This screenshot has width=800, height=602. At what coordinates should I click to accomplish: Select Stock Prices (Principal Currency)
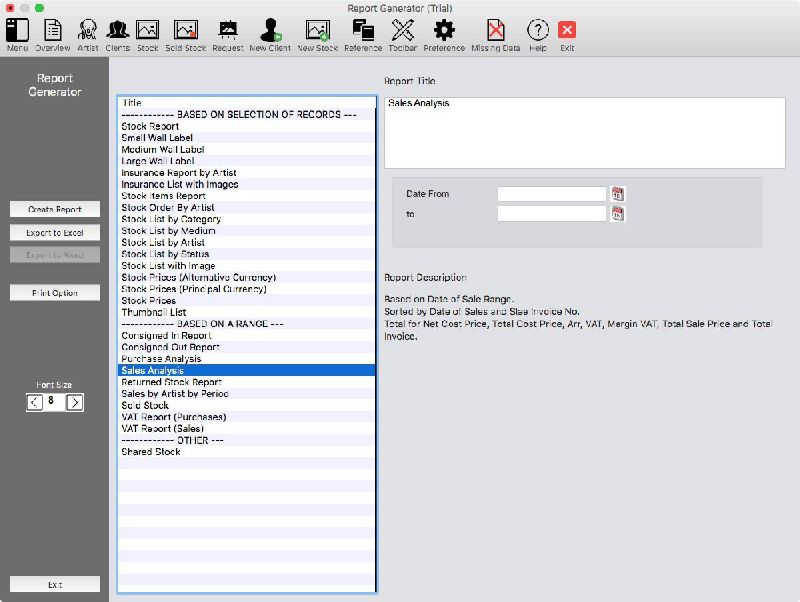[246, 289]
